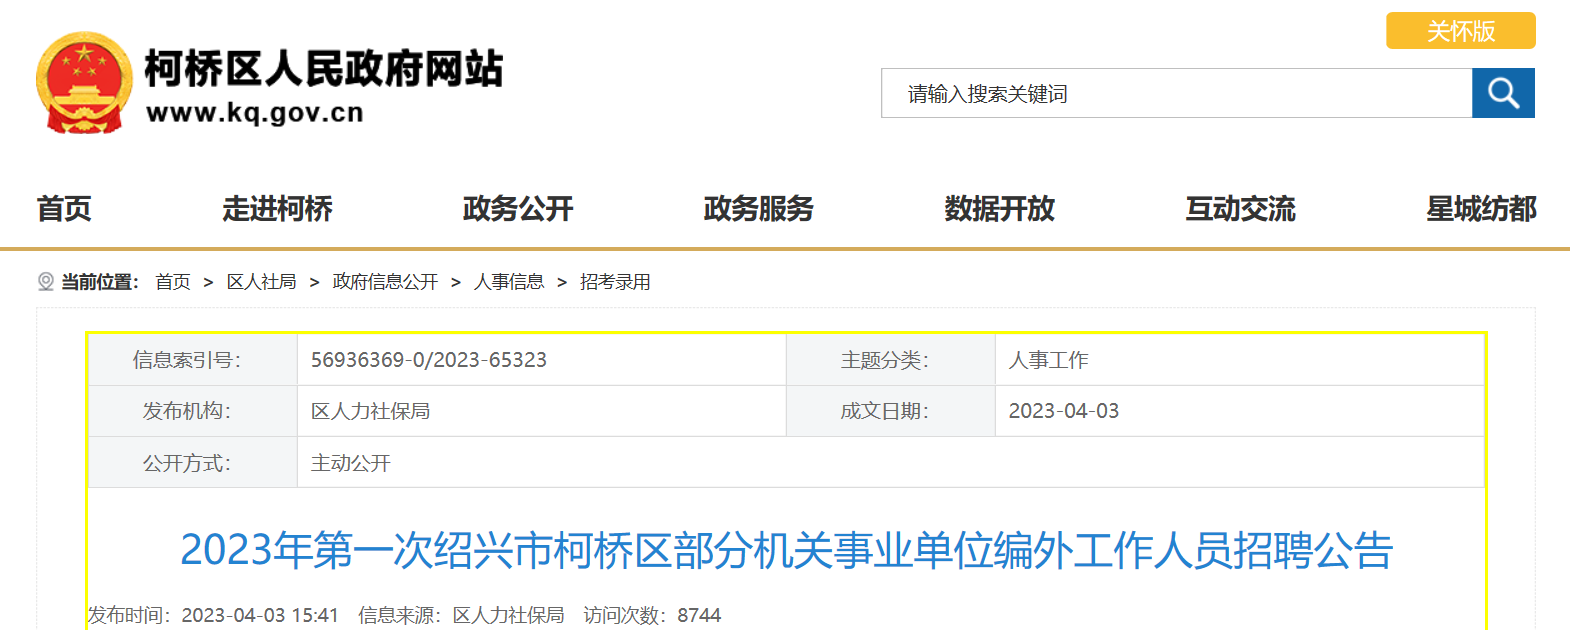Open the 数据开放 navigation item
Viewport: 1570px width, 630px height.
click(999, 208)
